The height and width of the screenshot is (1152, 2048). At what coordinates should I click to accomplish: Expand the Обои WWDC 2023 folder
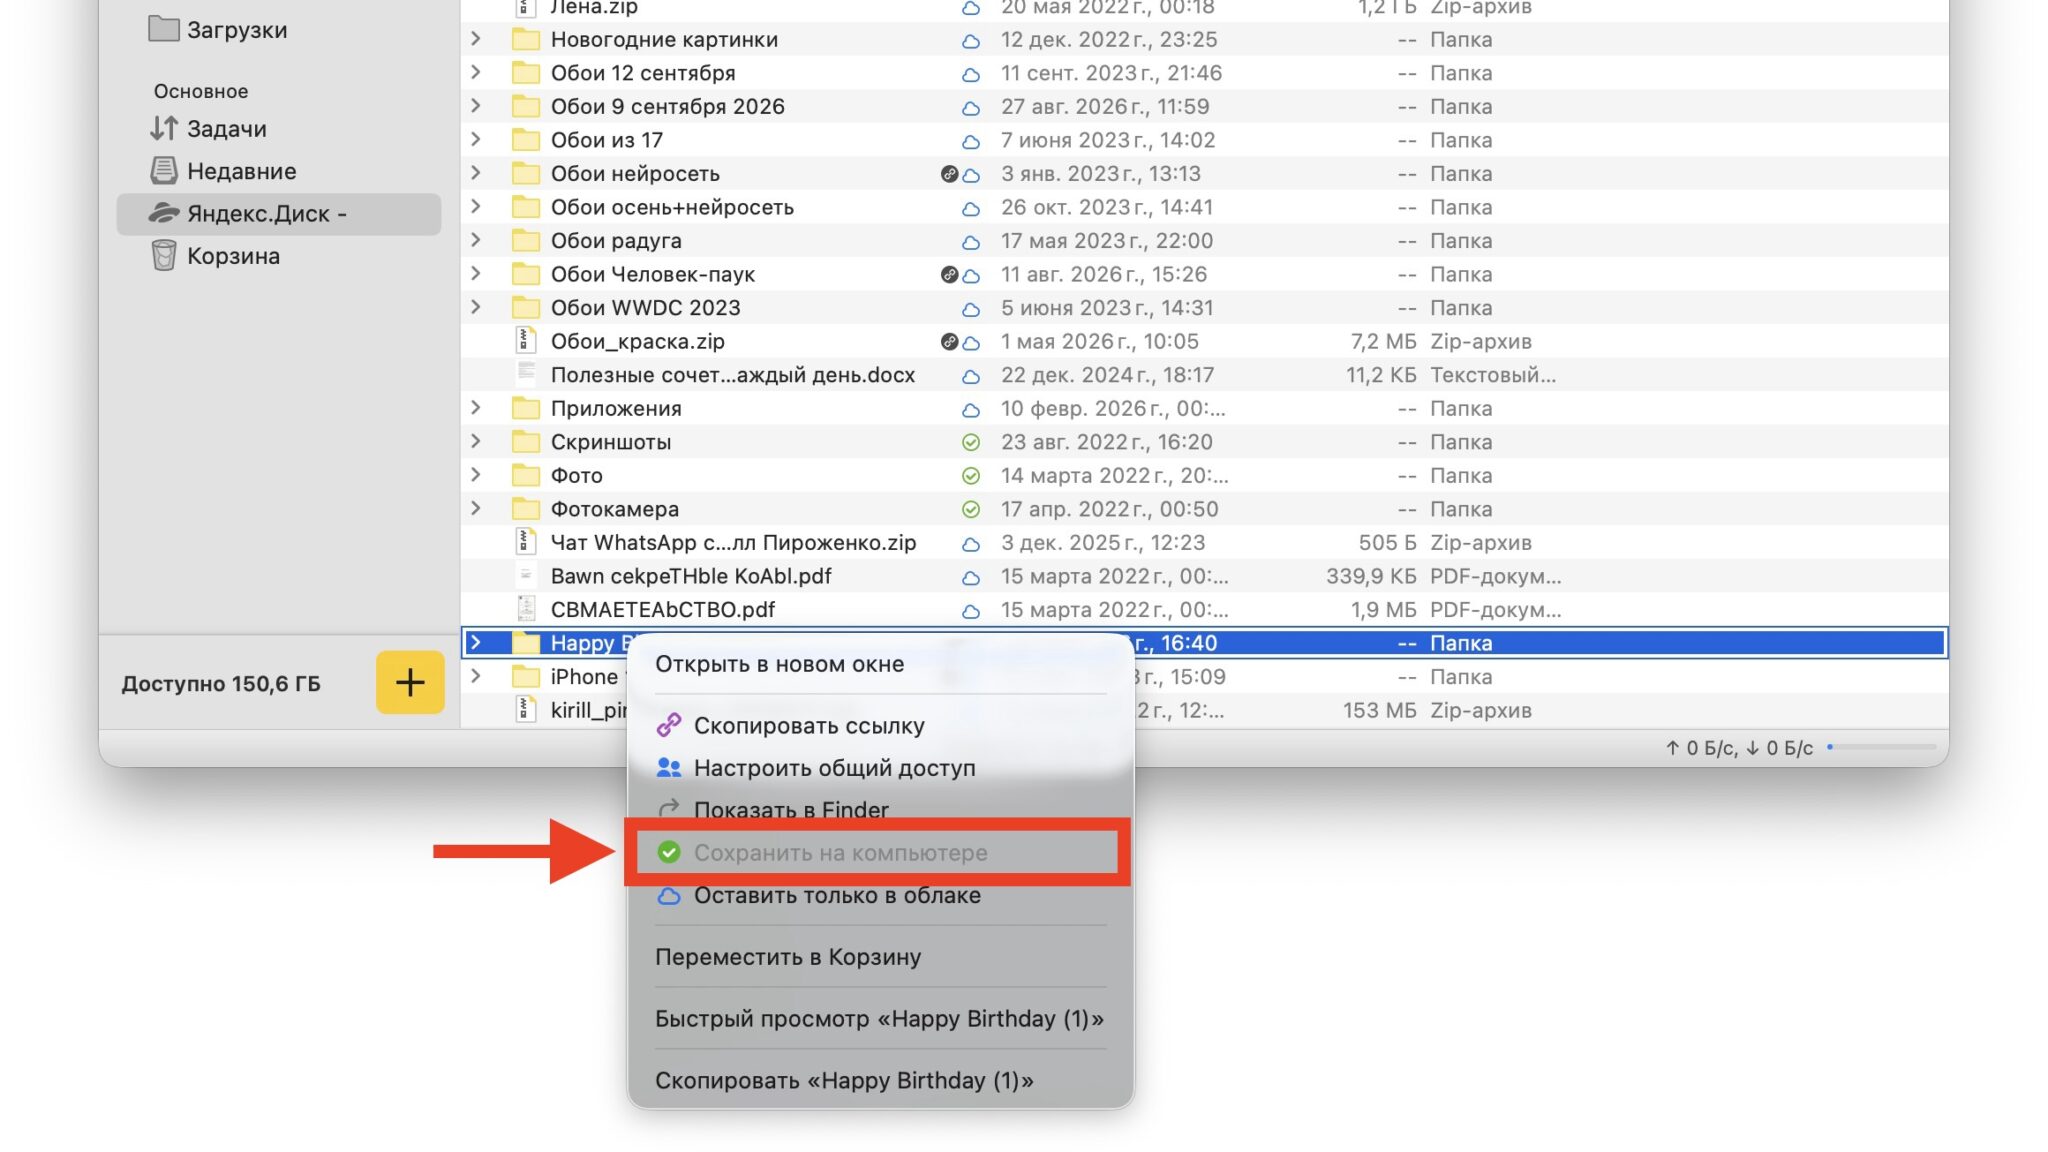[476, 307]
